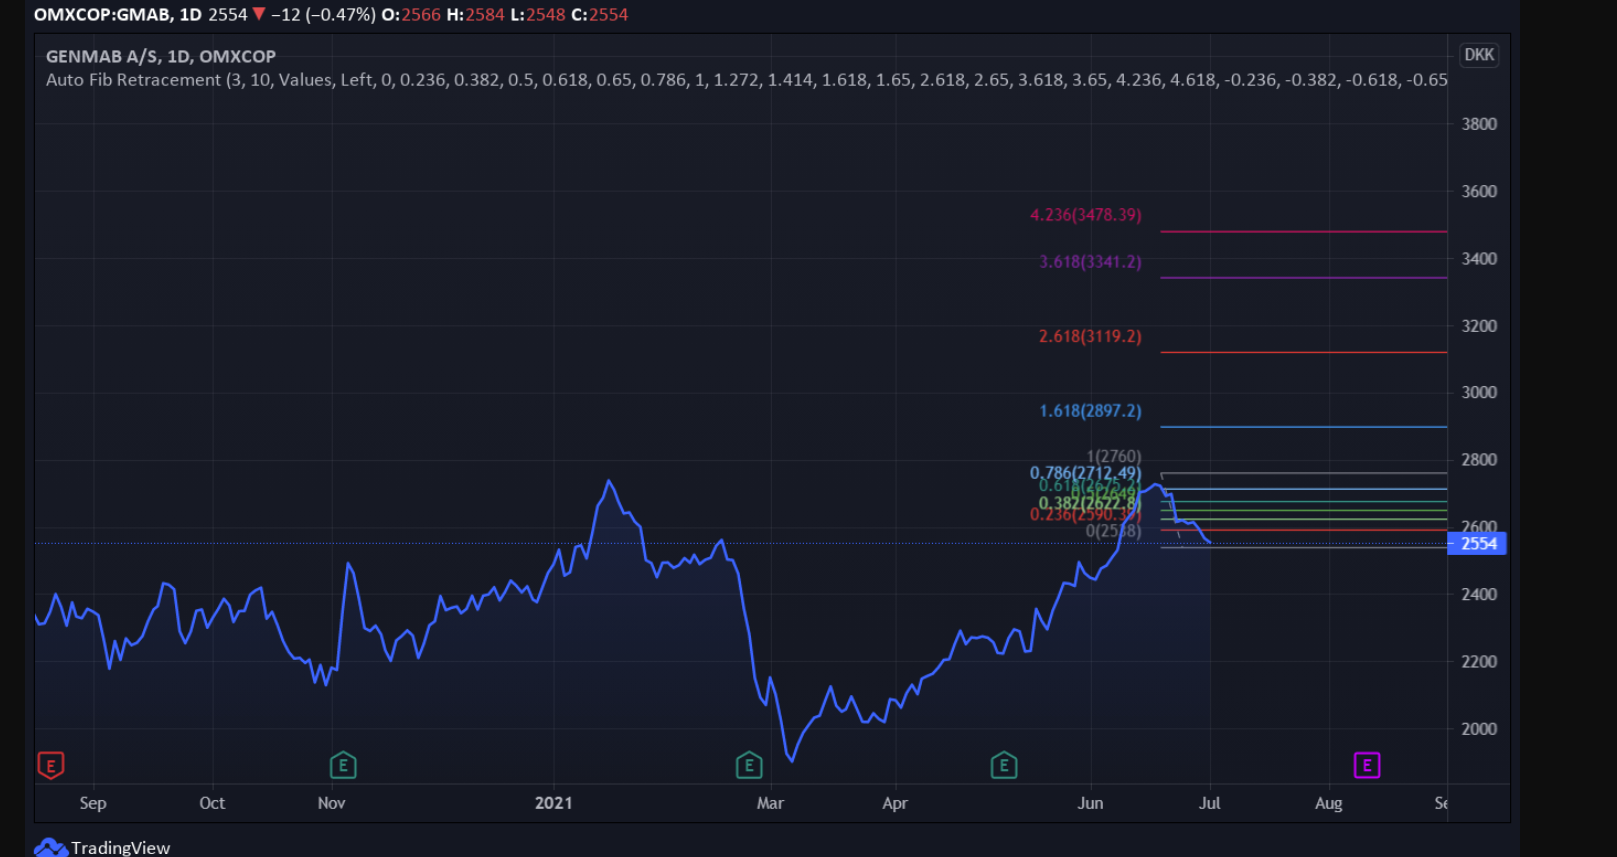
Task: Click the Jul label on time axis
Action: coord(1210,803)
